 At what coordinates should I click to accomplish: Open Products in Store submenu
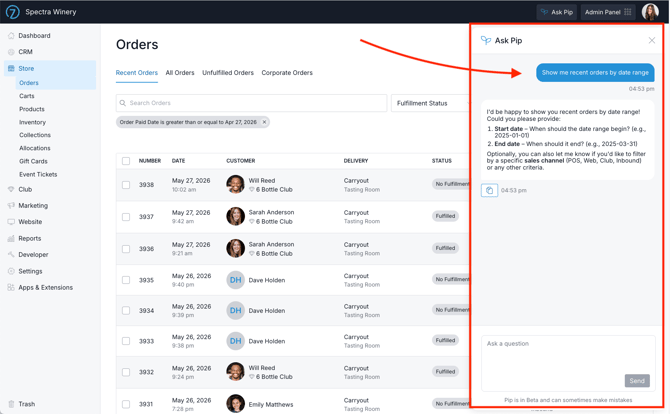[x=32, y=109]
